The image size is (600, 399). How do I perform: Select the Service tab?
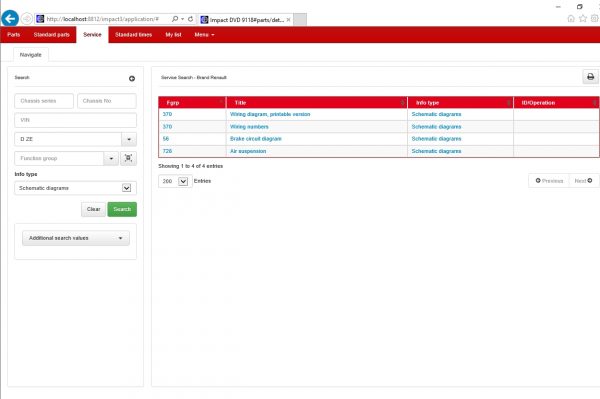(92, 35)
